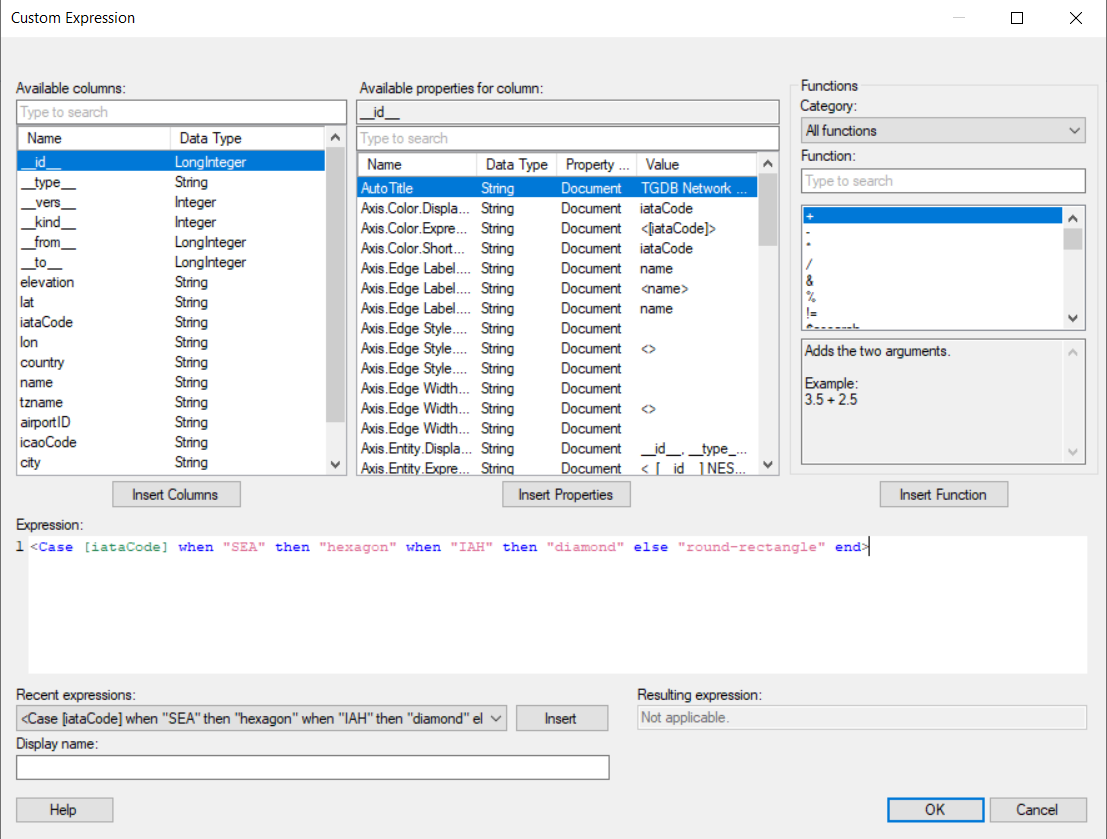The height and width of the screenshot is (839, 1107).
Task: Click into the Display name field
Action: pyautogui.click(x=312, y=767)
